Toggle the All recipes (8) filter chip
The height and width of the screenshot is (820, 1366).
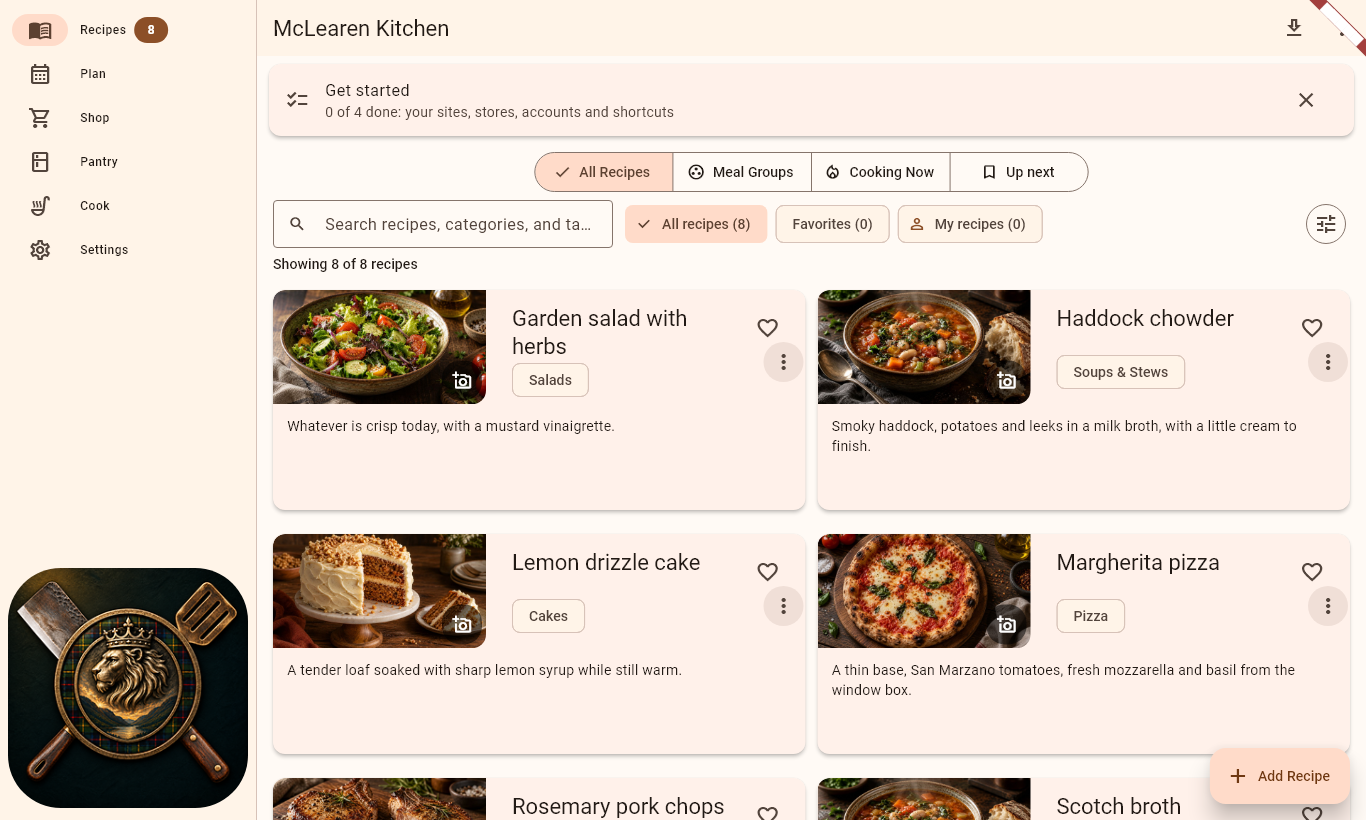[696, 224]
